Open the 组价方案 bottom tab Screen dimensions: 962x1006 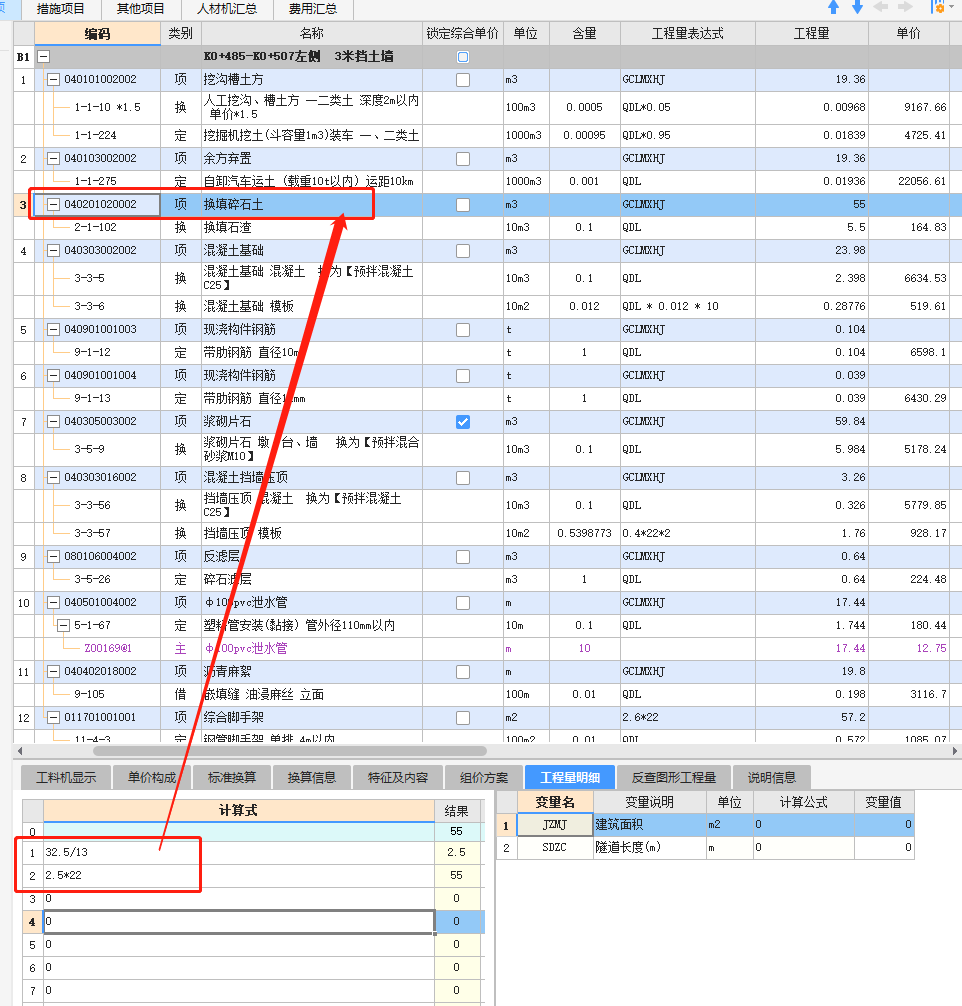coord(484,778)
